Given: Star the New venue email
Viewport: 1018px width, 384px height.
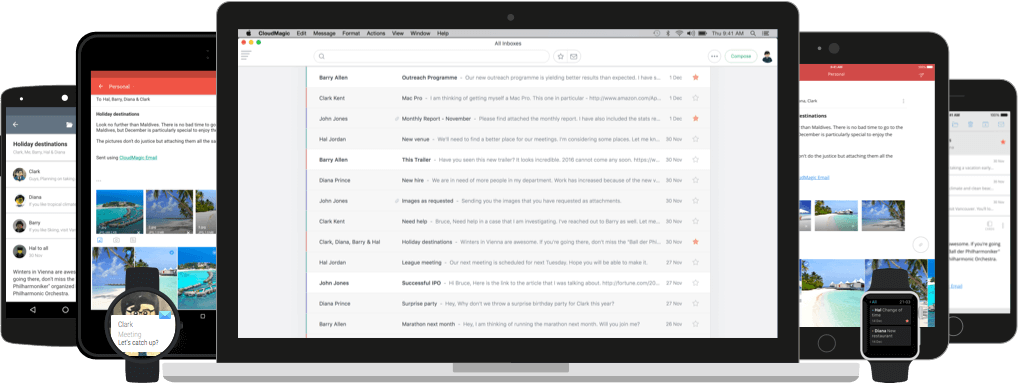Looking at the screenshot, I should coord(695,139).
